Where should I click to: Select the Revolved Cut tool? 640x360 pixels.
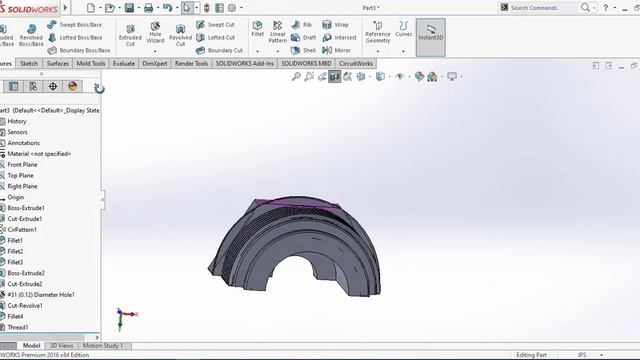pyautogui.click(x=180, y=35)
